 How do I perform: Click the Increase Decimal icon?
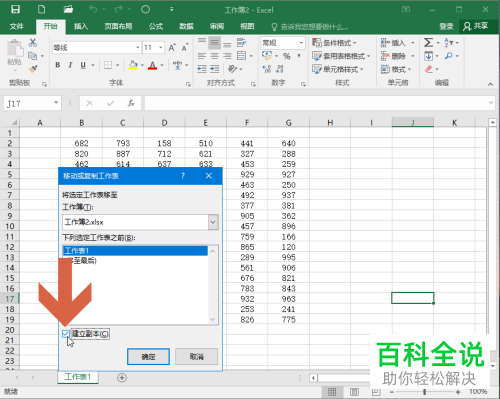coord(267,69)
